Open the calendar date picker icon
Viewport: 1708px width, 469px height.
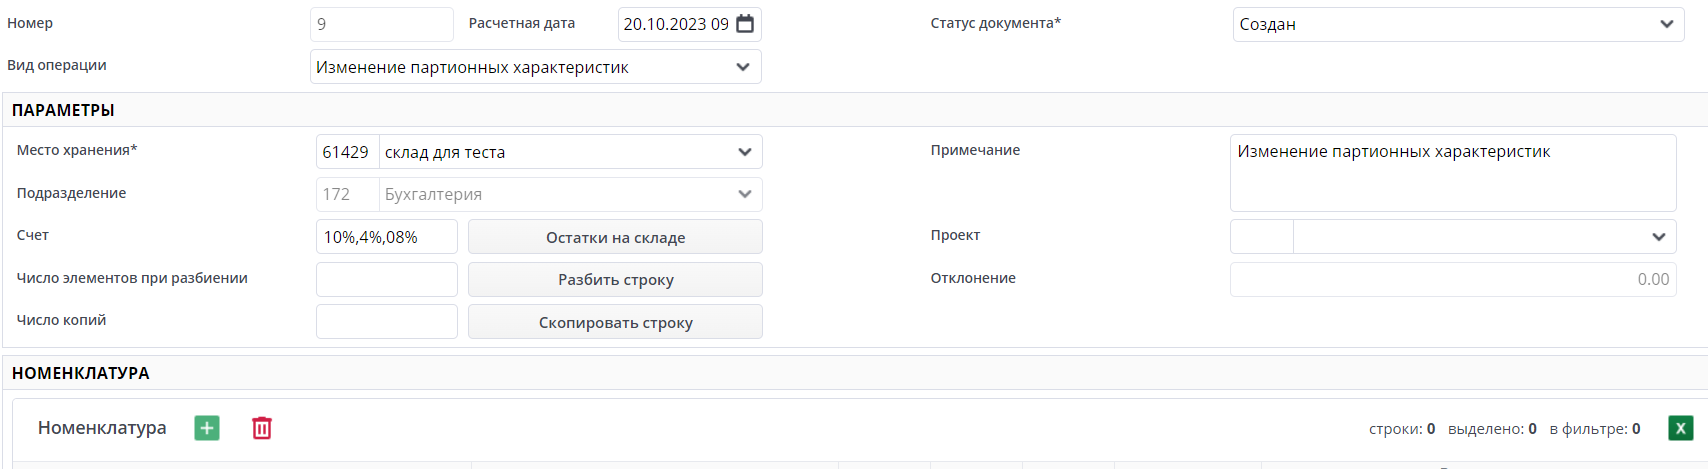point(745,24)
